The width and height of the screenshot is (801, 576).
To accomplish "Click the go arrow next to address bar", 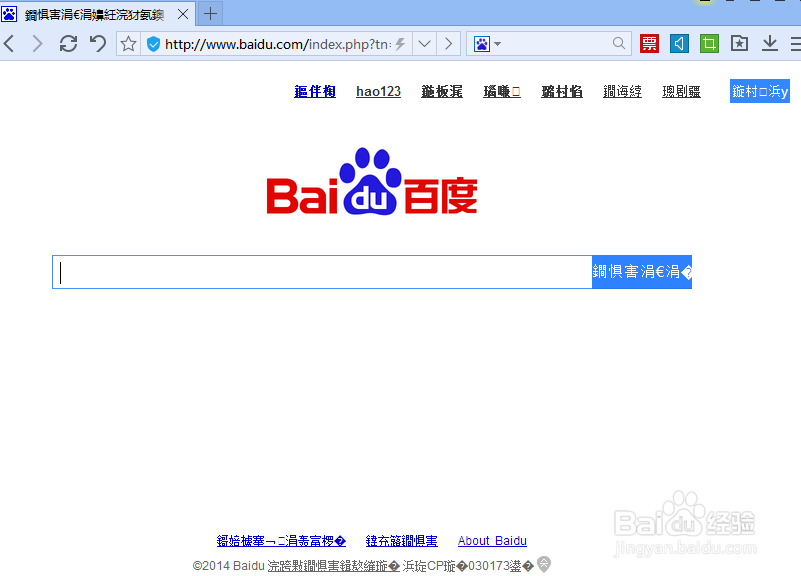I will tap(449, 44).
